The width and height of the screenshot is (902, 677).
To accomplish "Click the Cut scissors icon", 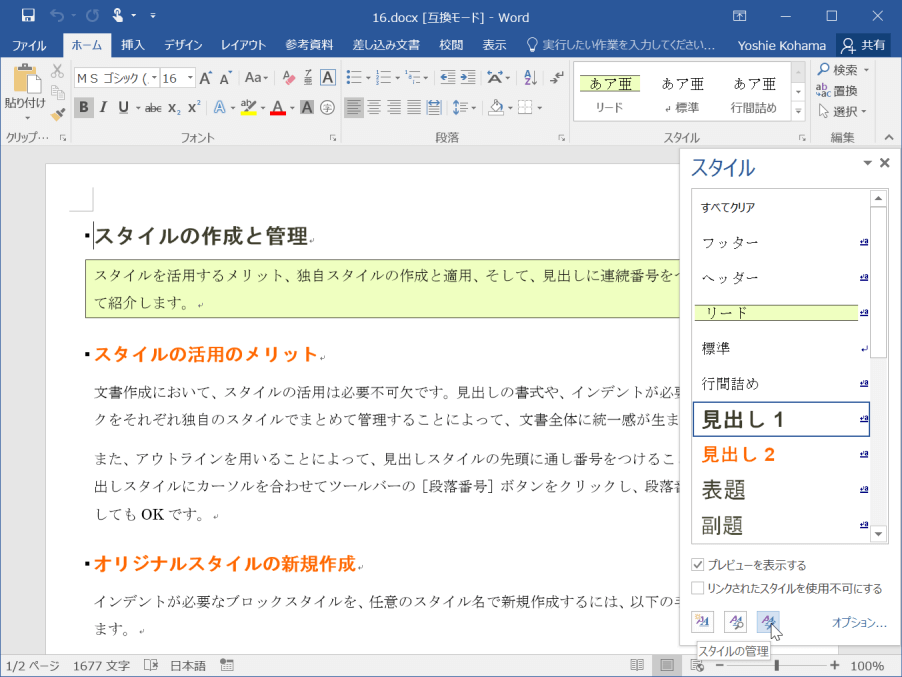I will (57, 71).
